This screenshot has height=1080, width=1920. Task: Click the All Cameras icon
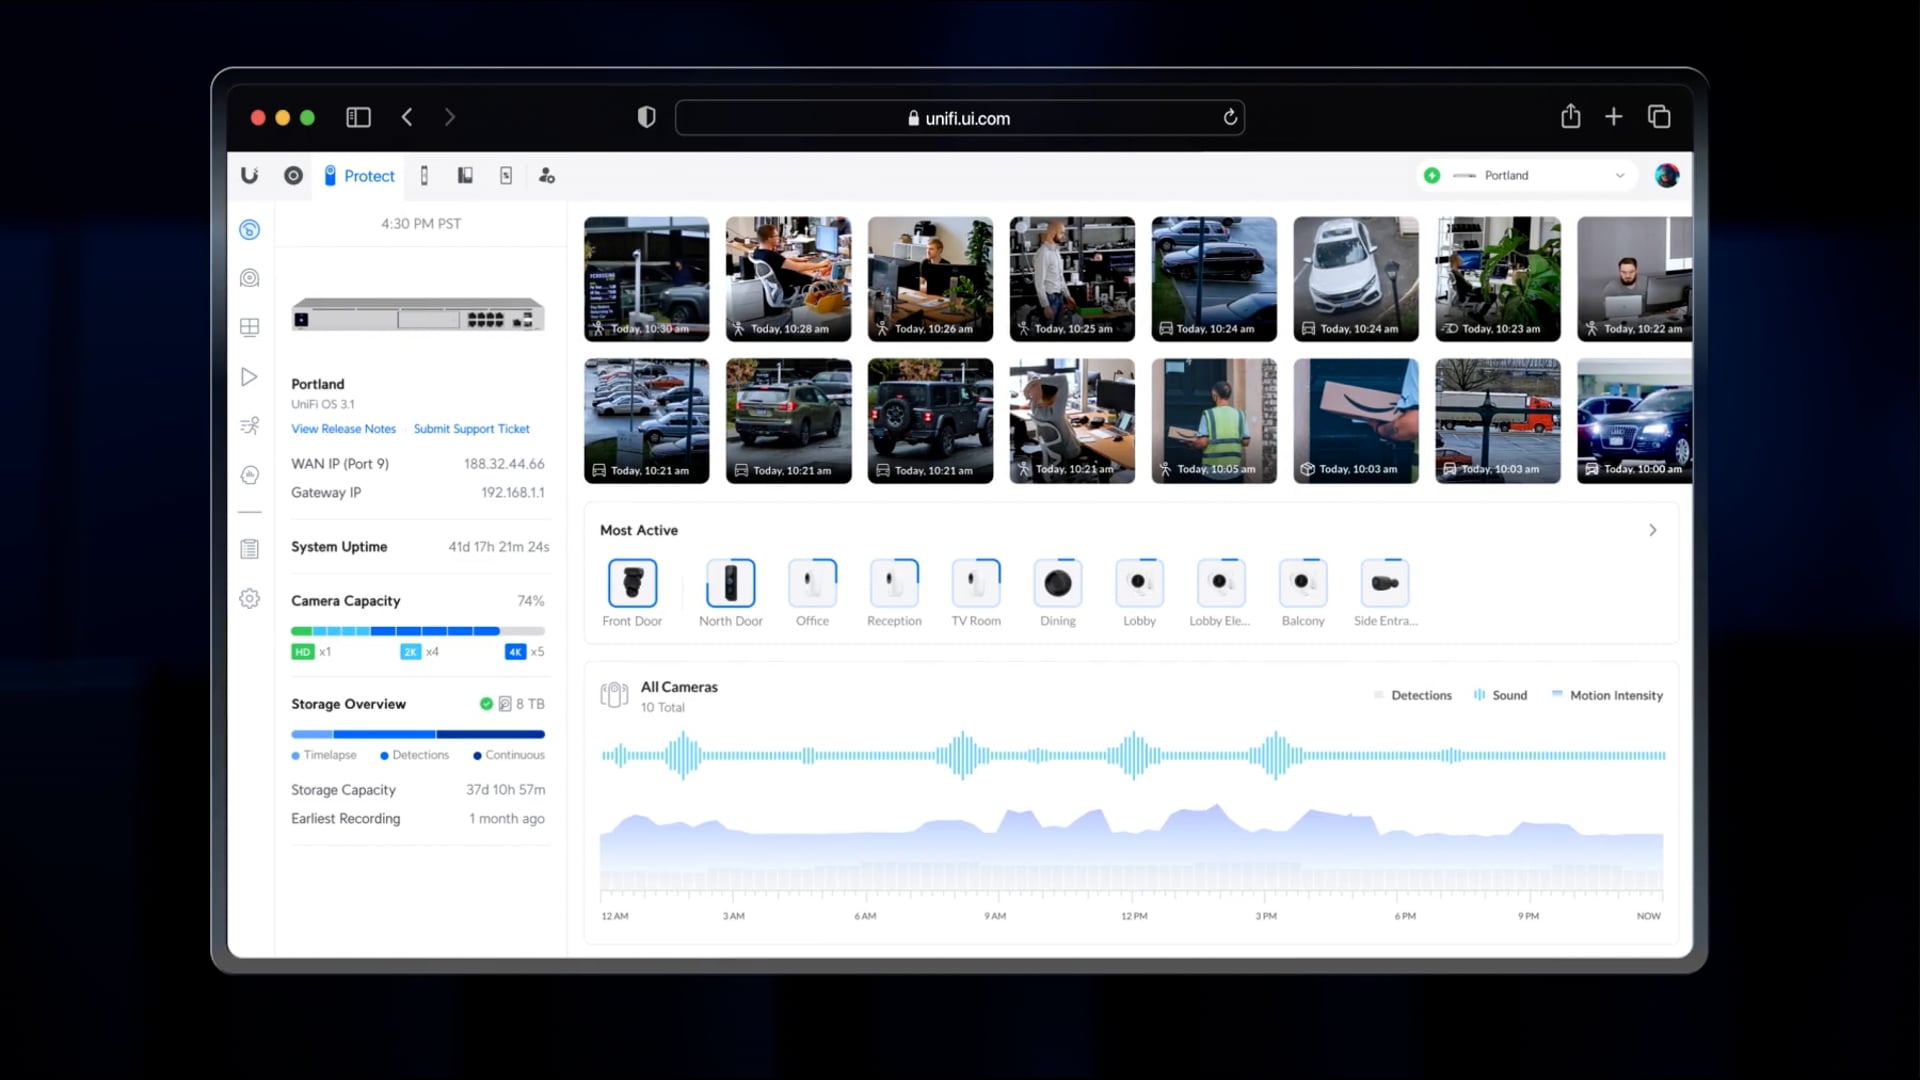click(614, 694)
